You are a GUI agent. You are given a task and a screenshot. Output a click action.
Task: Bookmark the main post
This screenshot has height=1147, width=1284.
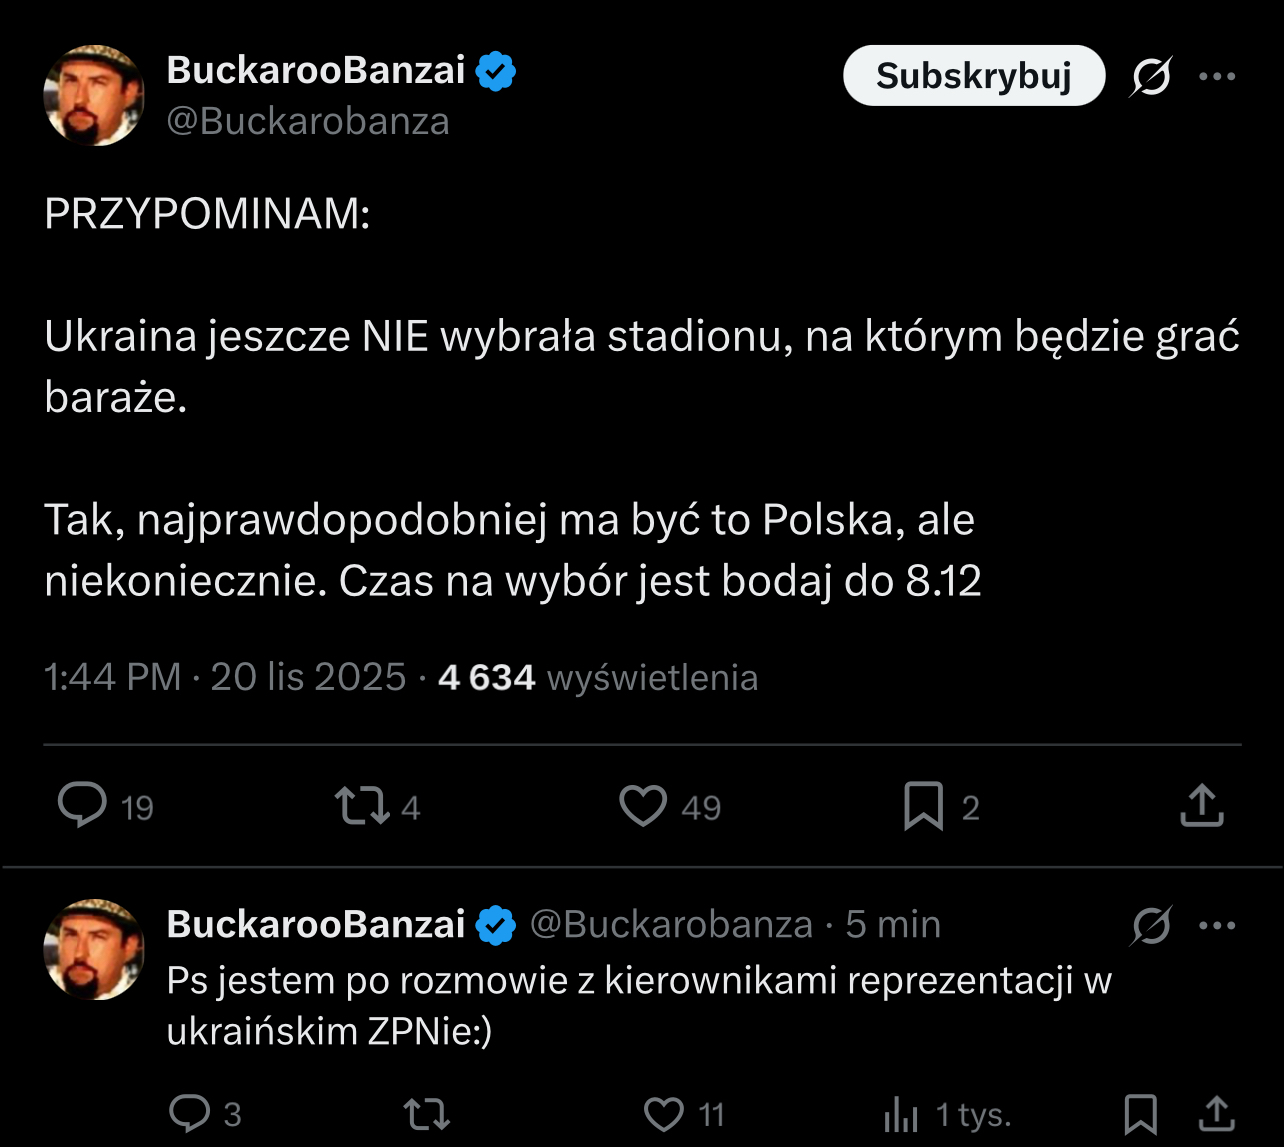923,806
